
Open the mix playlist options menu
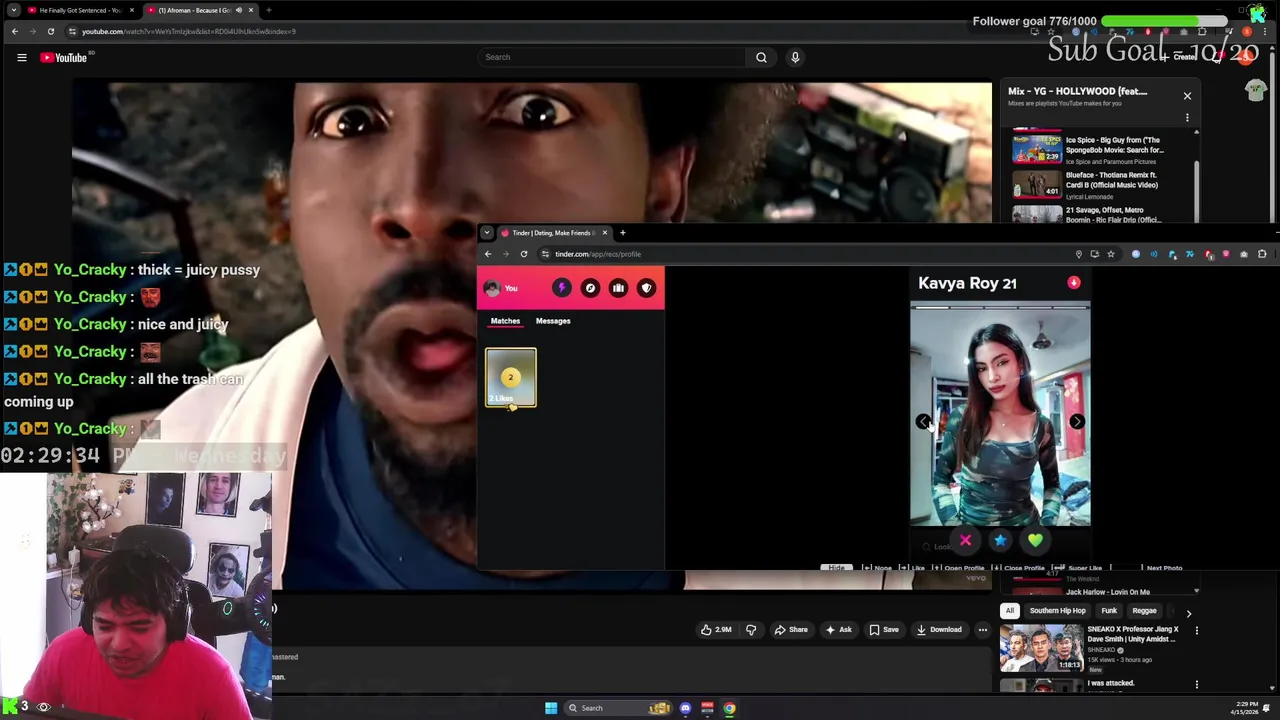tap(1187, 118)
